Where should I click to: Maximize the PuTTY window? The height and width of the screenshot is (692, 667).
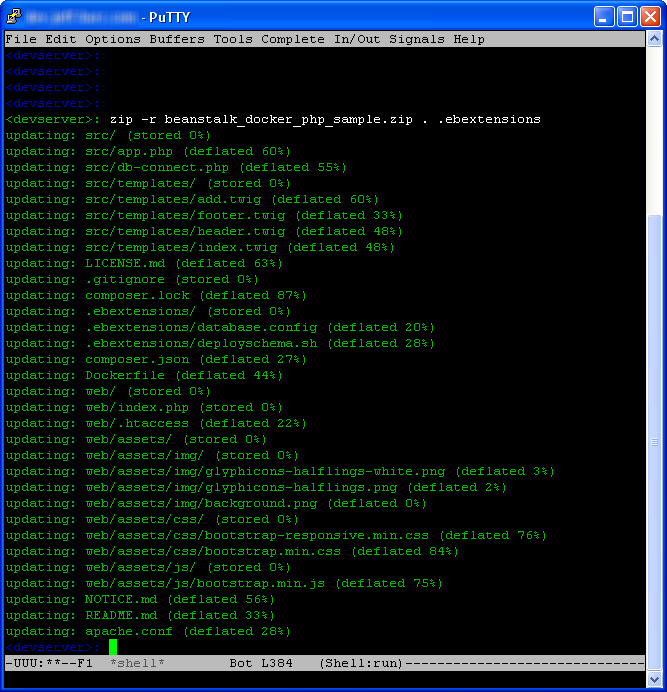627,17
